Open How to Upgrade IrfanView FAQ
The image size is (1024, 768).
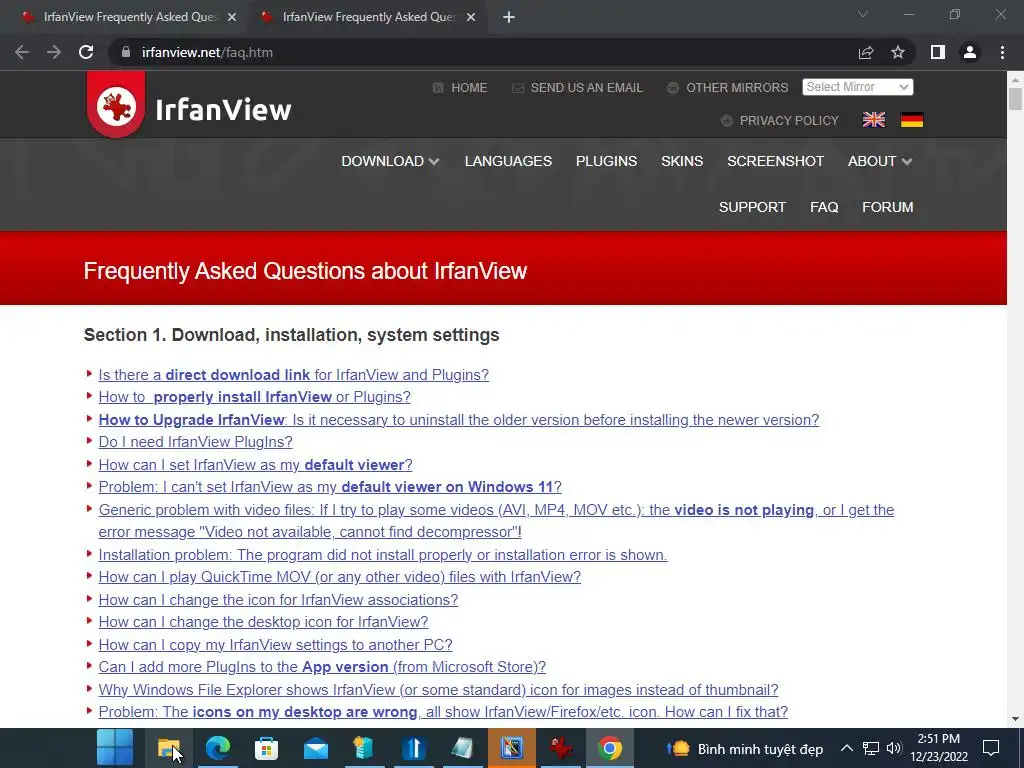458,420
